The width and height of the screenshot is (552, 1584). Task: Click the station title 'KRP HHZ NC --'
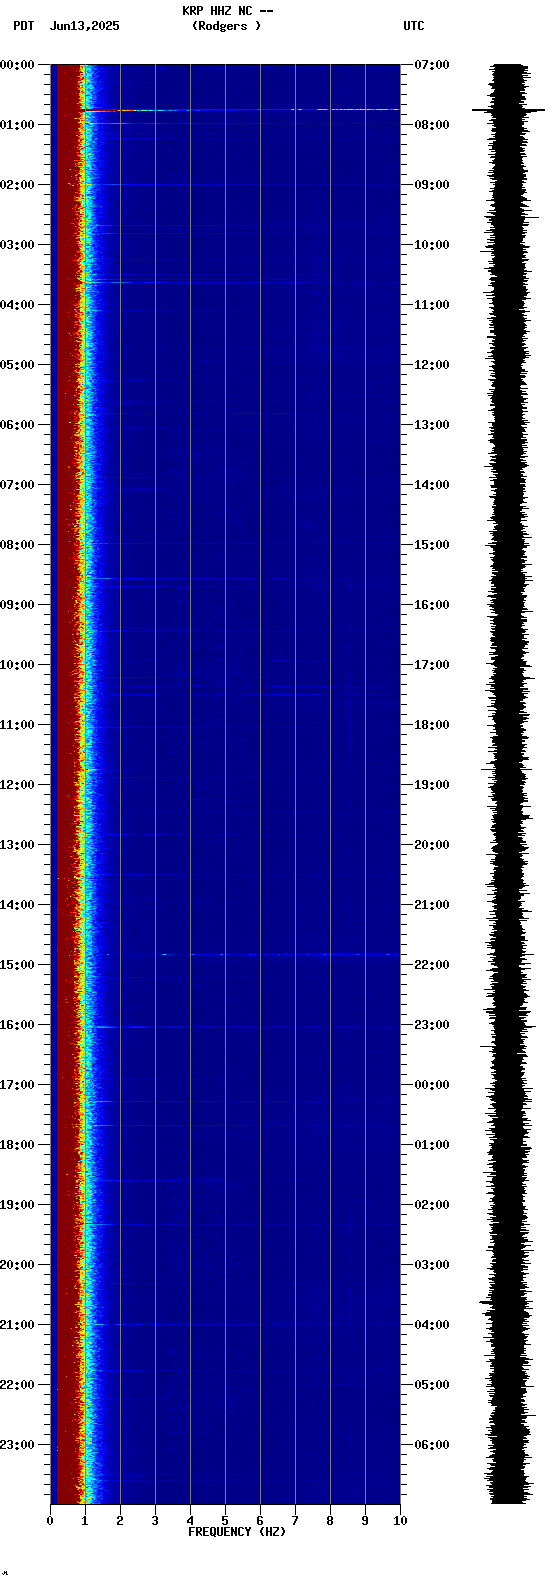pyautogui.click(x=228, y=11)
